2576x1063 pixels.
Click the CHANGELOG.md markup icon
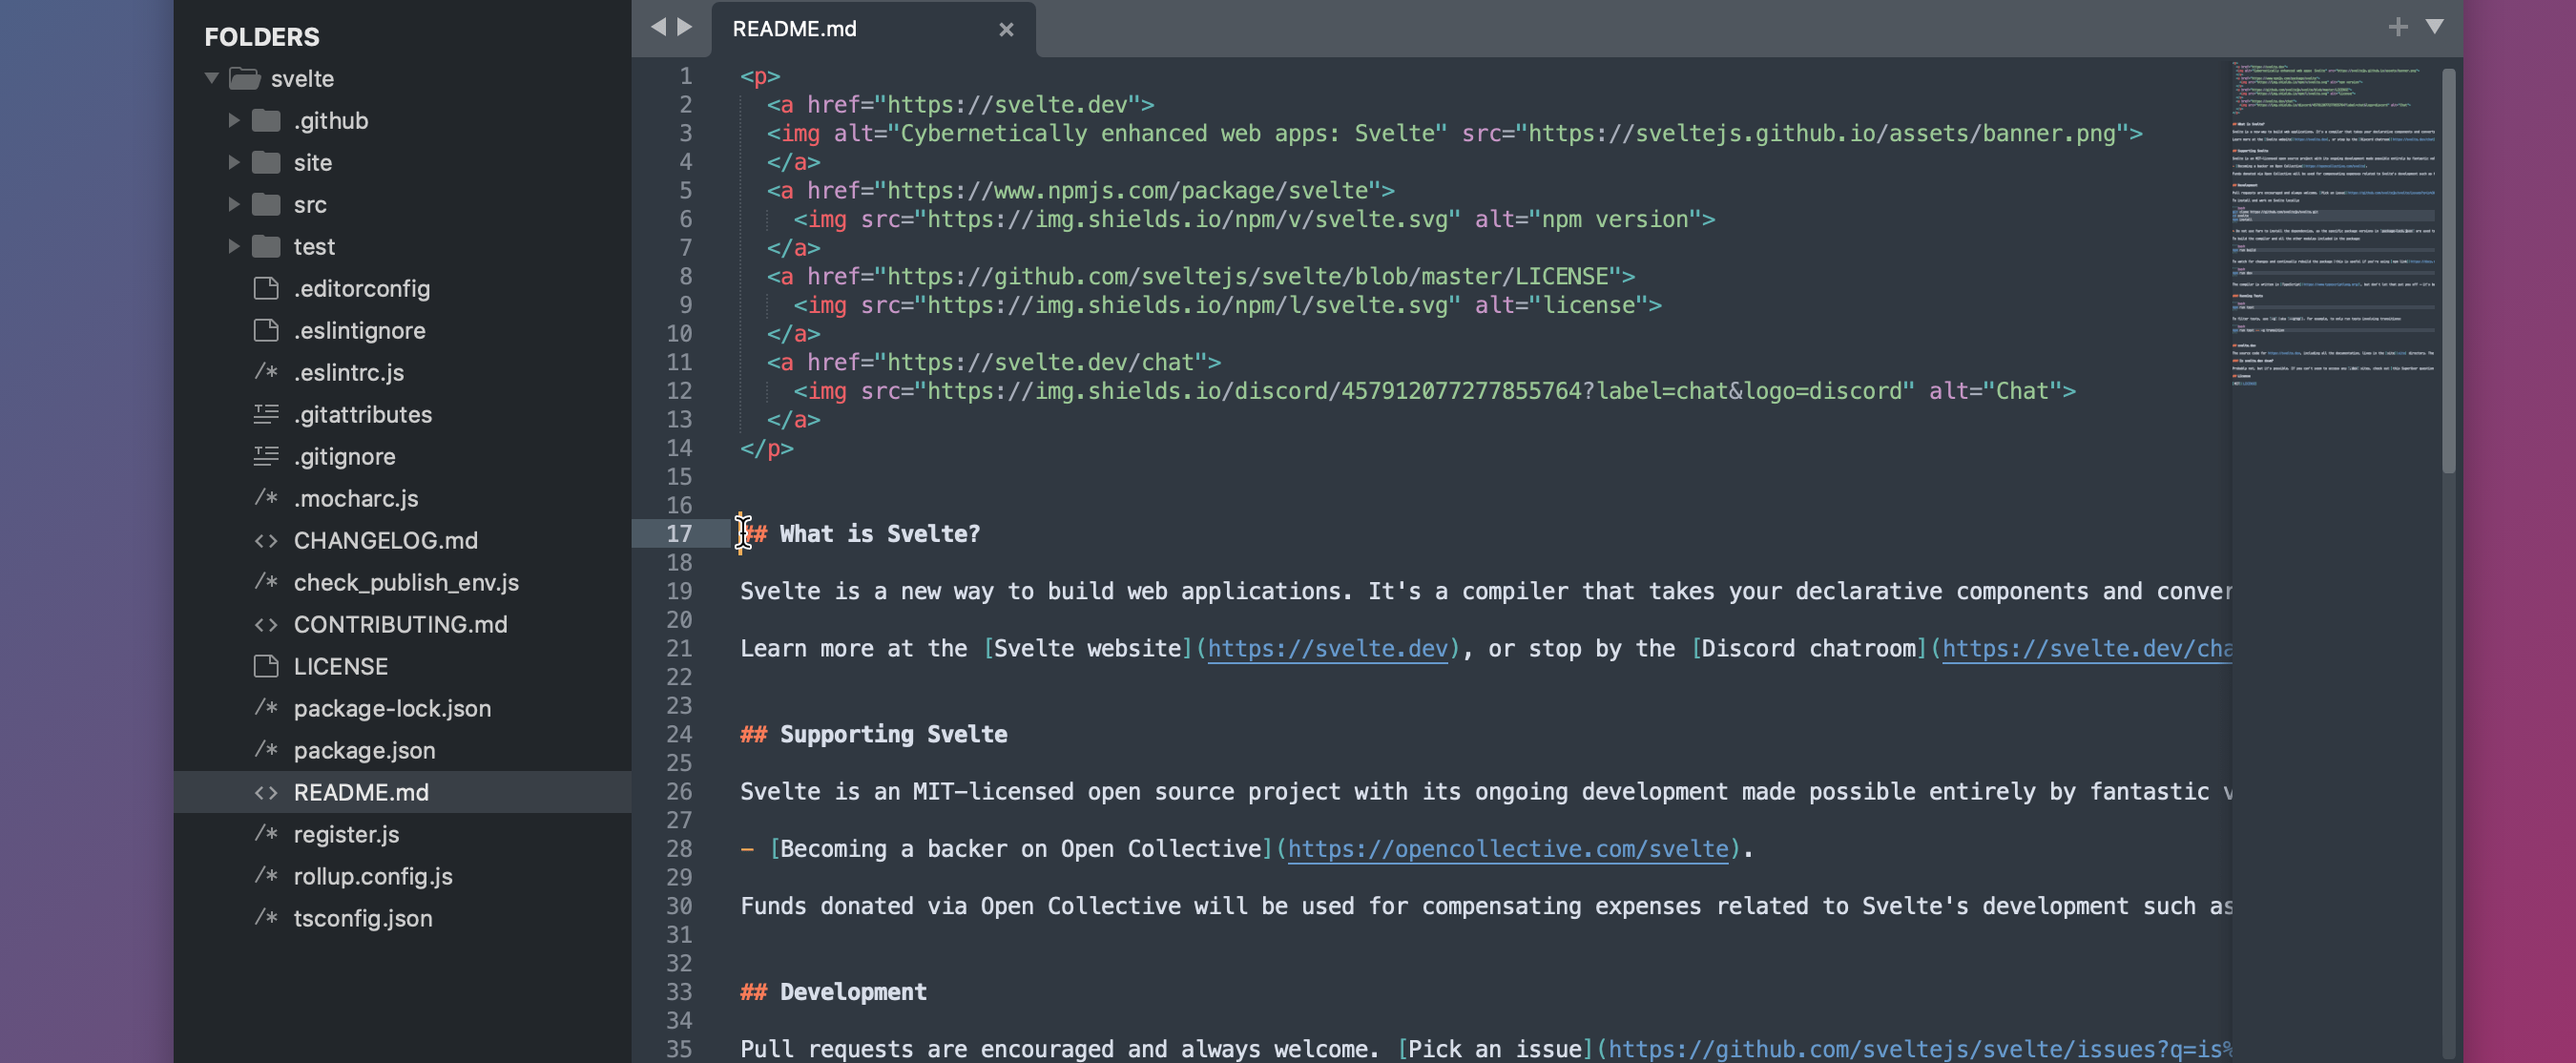pyautogui.click(x=266, y=540)
